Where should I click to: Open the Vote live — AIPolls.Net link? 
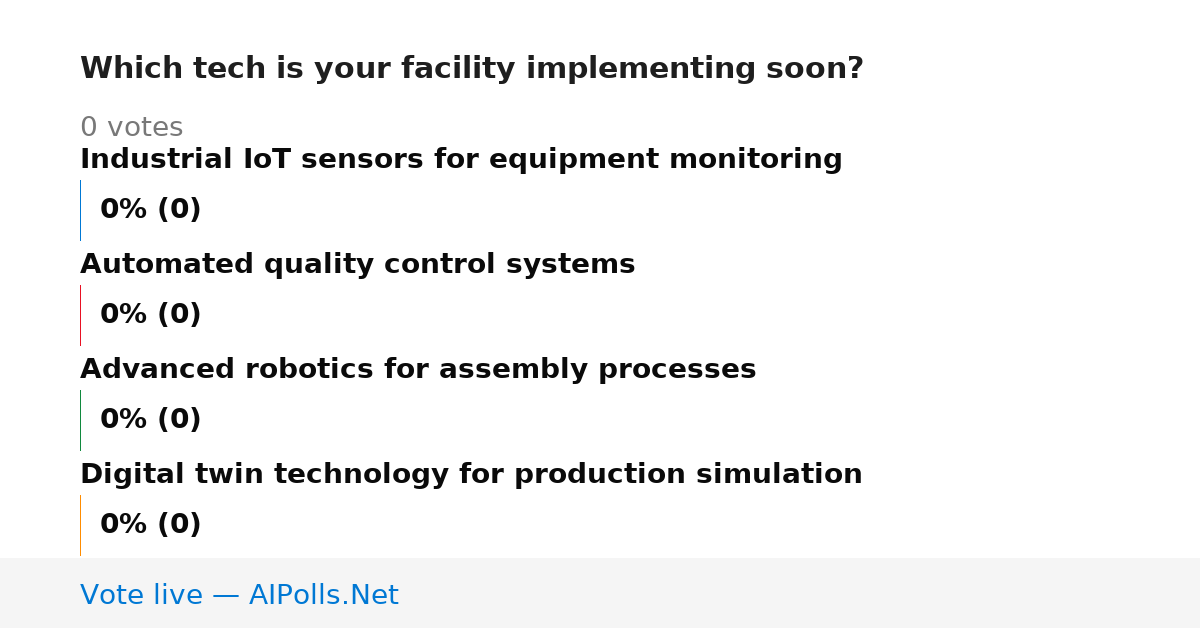point(239,595)
